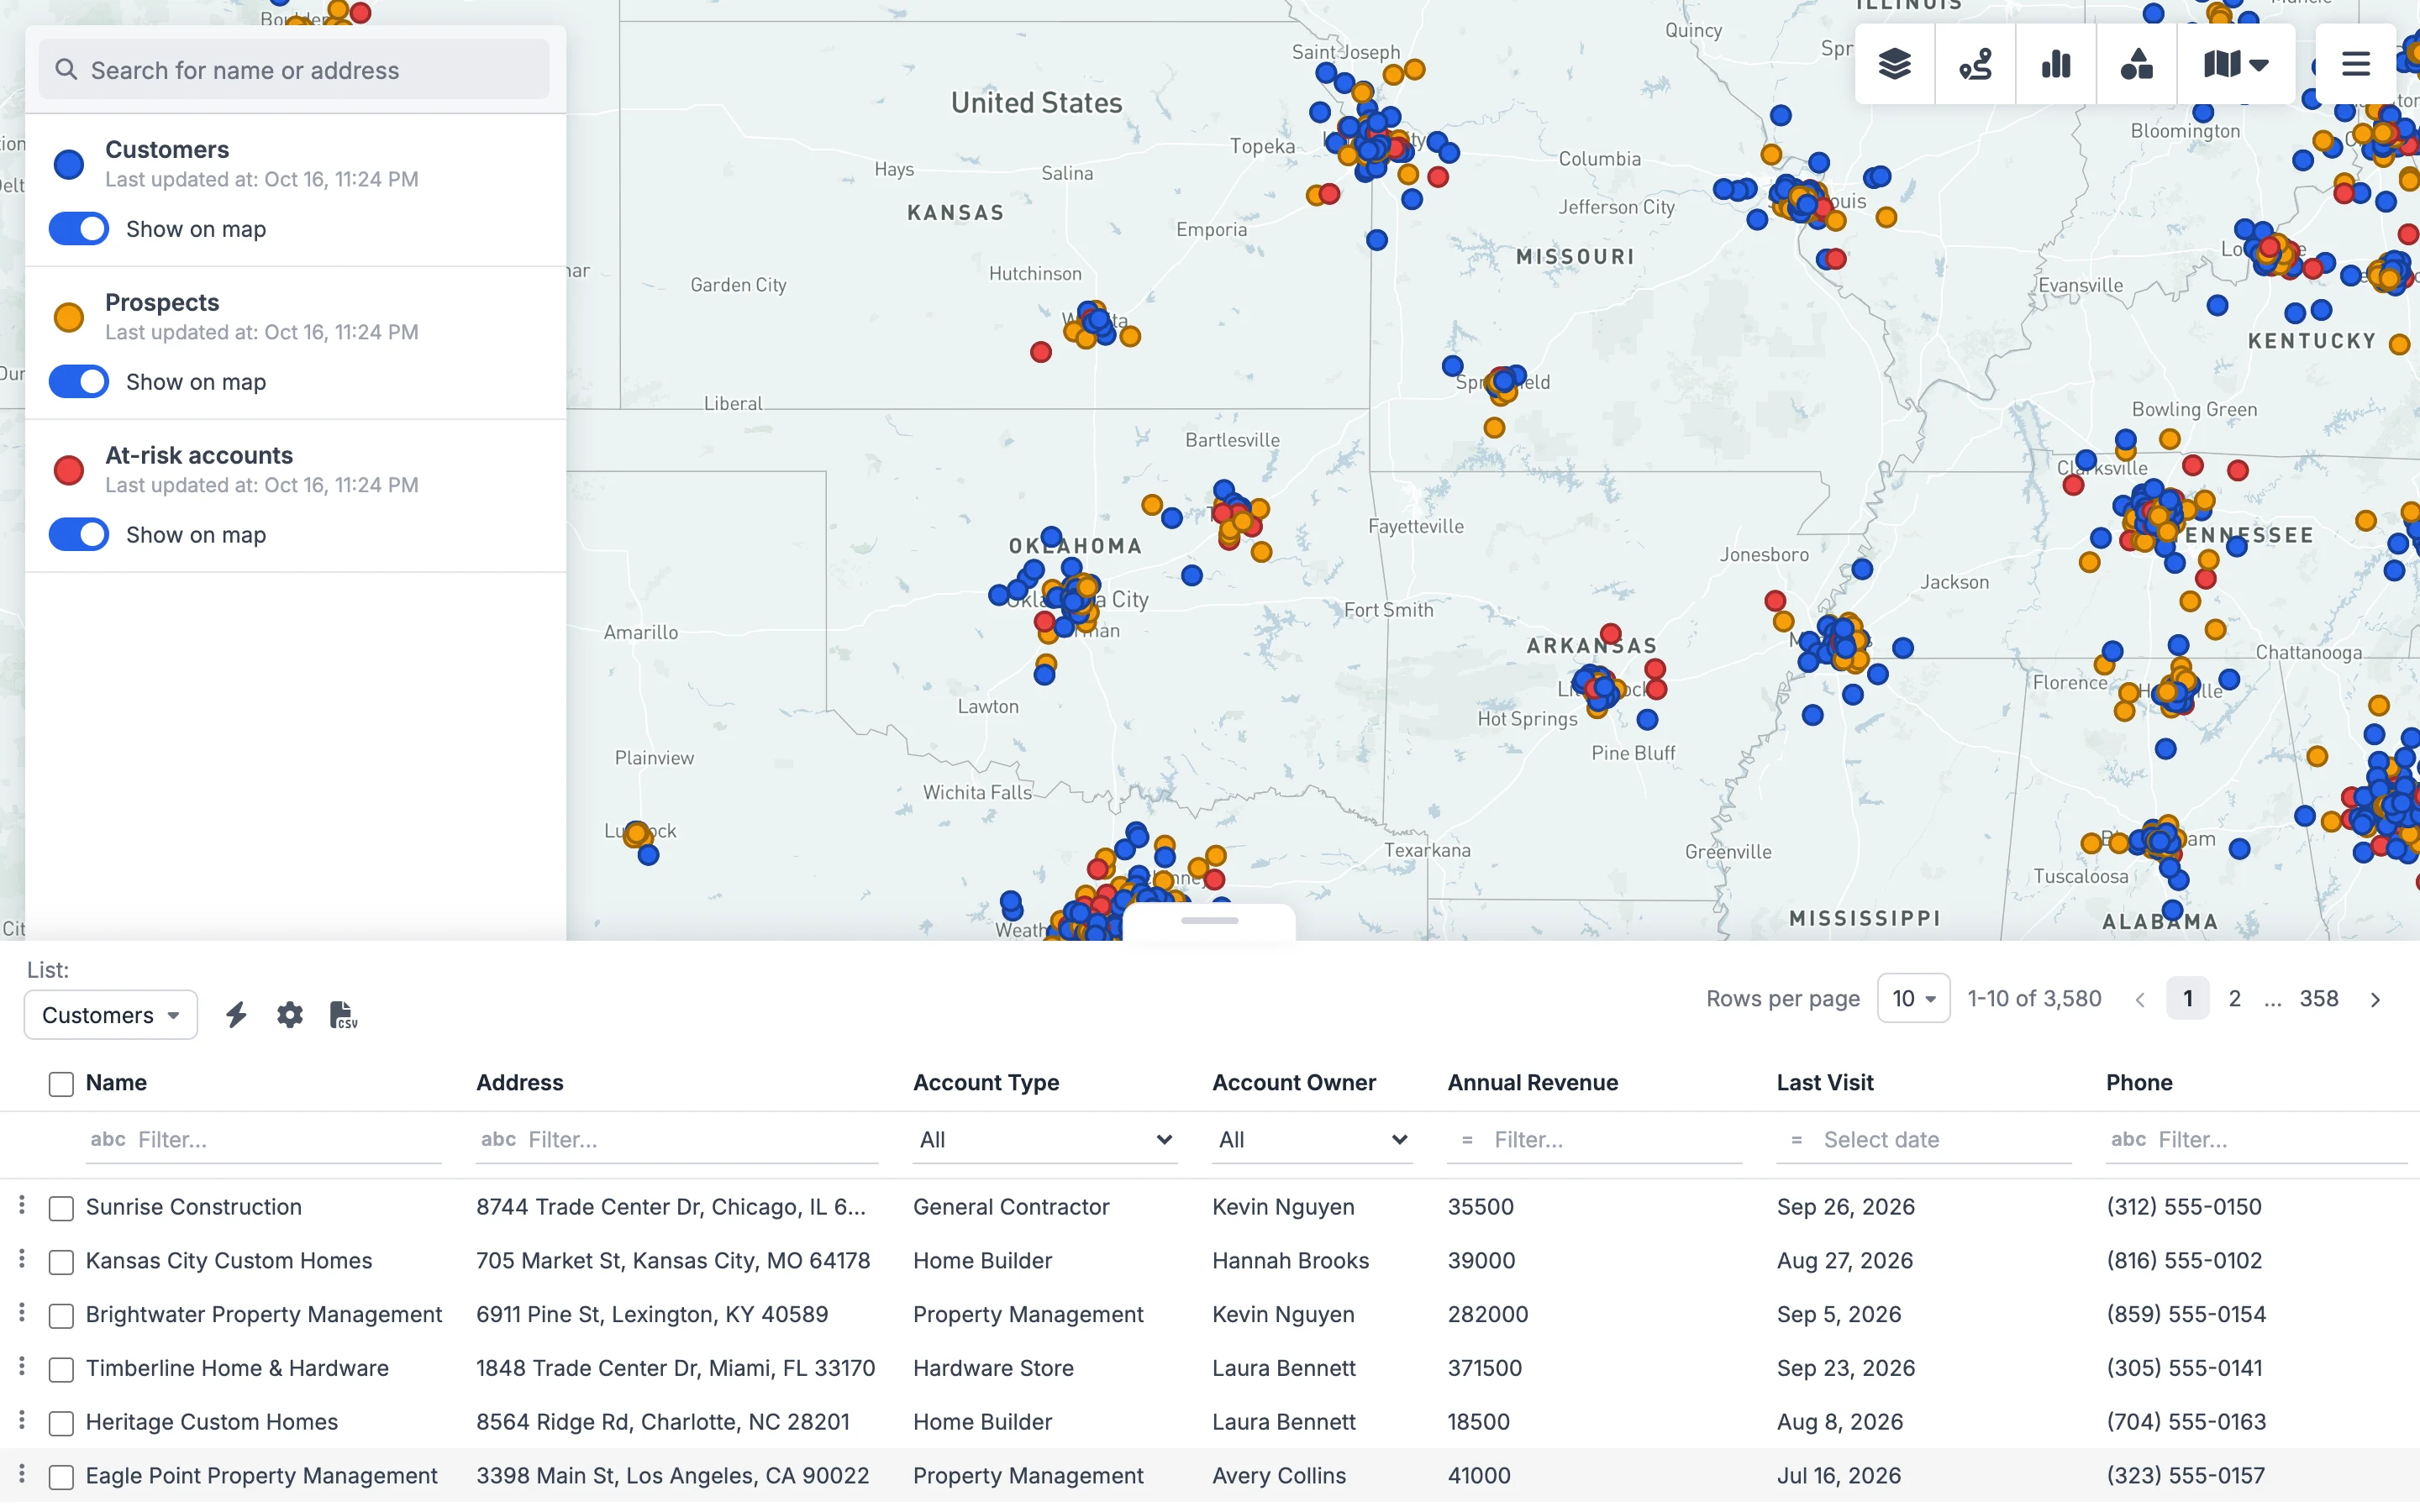The height and width of the screenshot is (1512, 2420).
Task: Open Account Type filter dropdown
Action: tap(1045, 1140)
